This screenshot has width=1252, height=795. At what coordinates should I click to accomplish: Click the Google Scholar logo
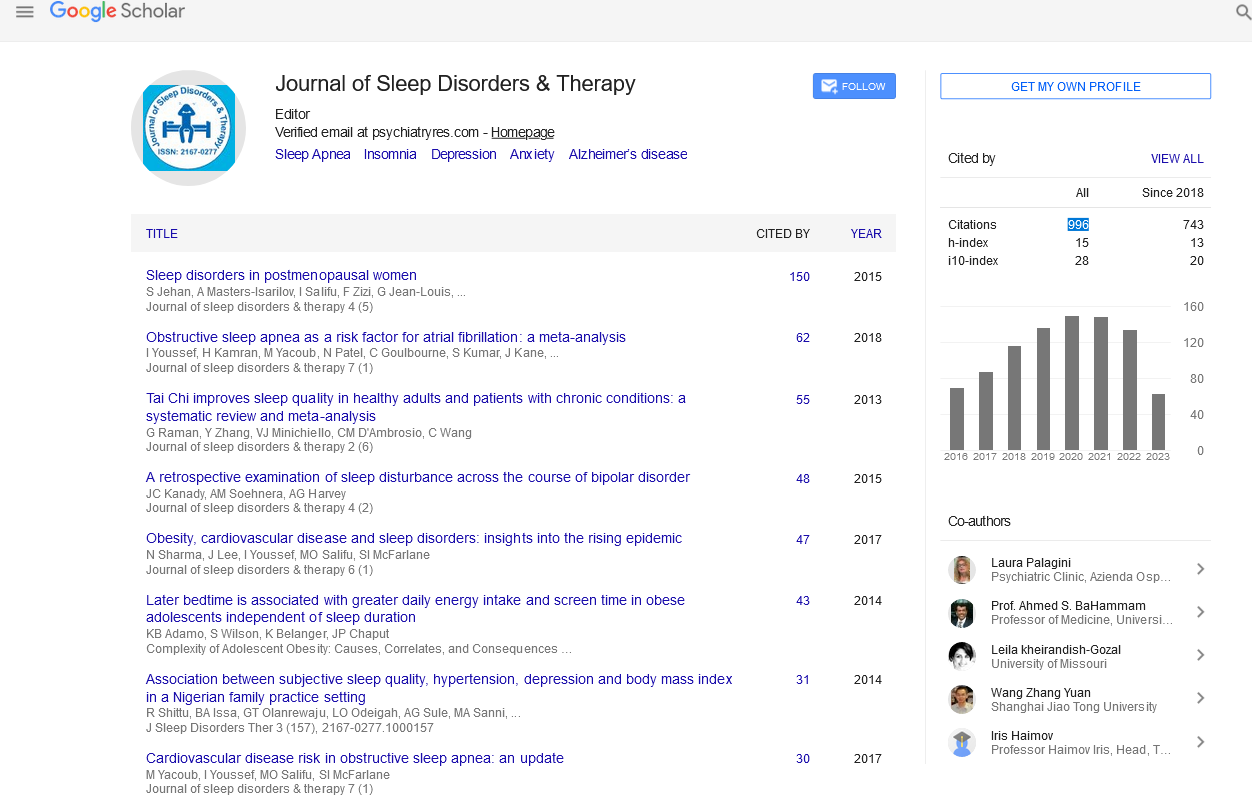point(117,12)
